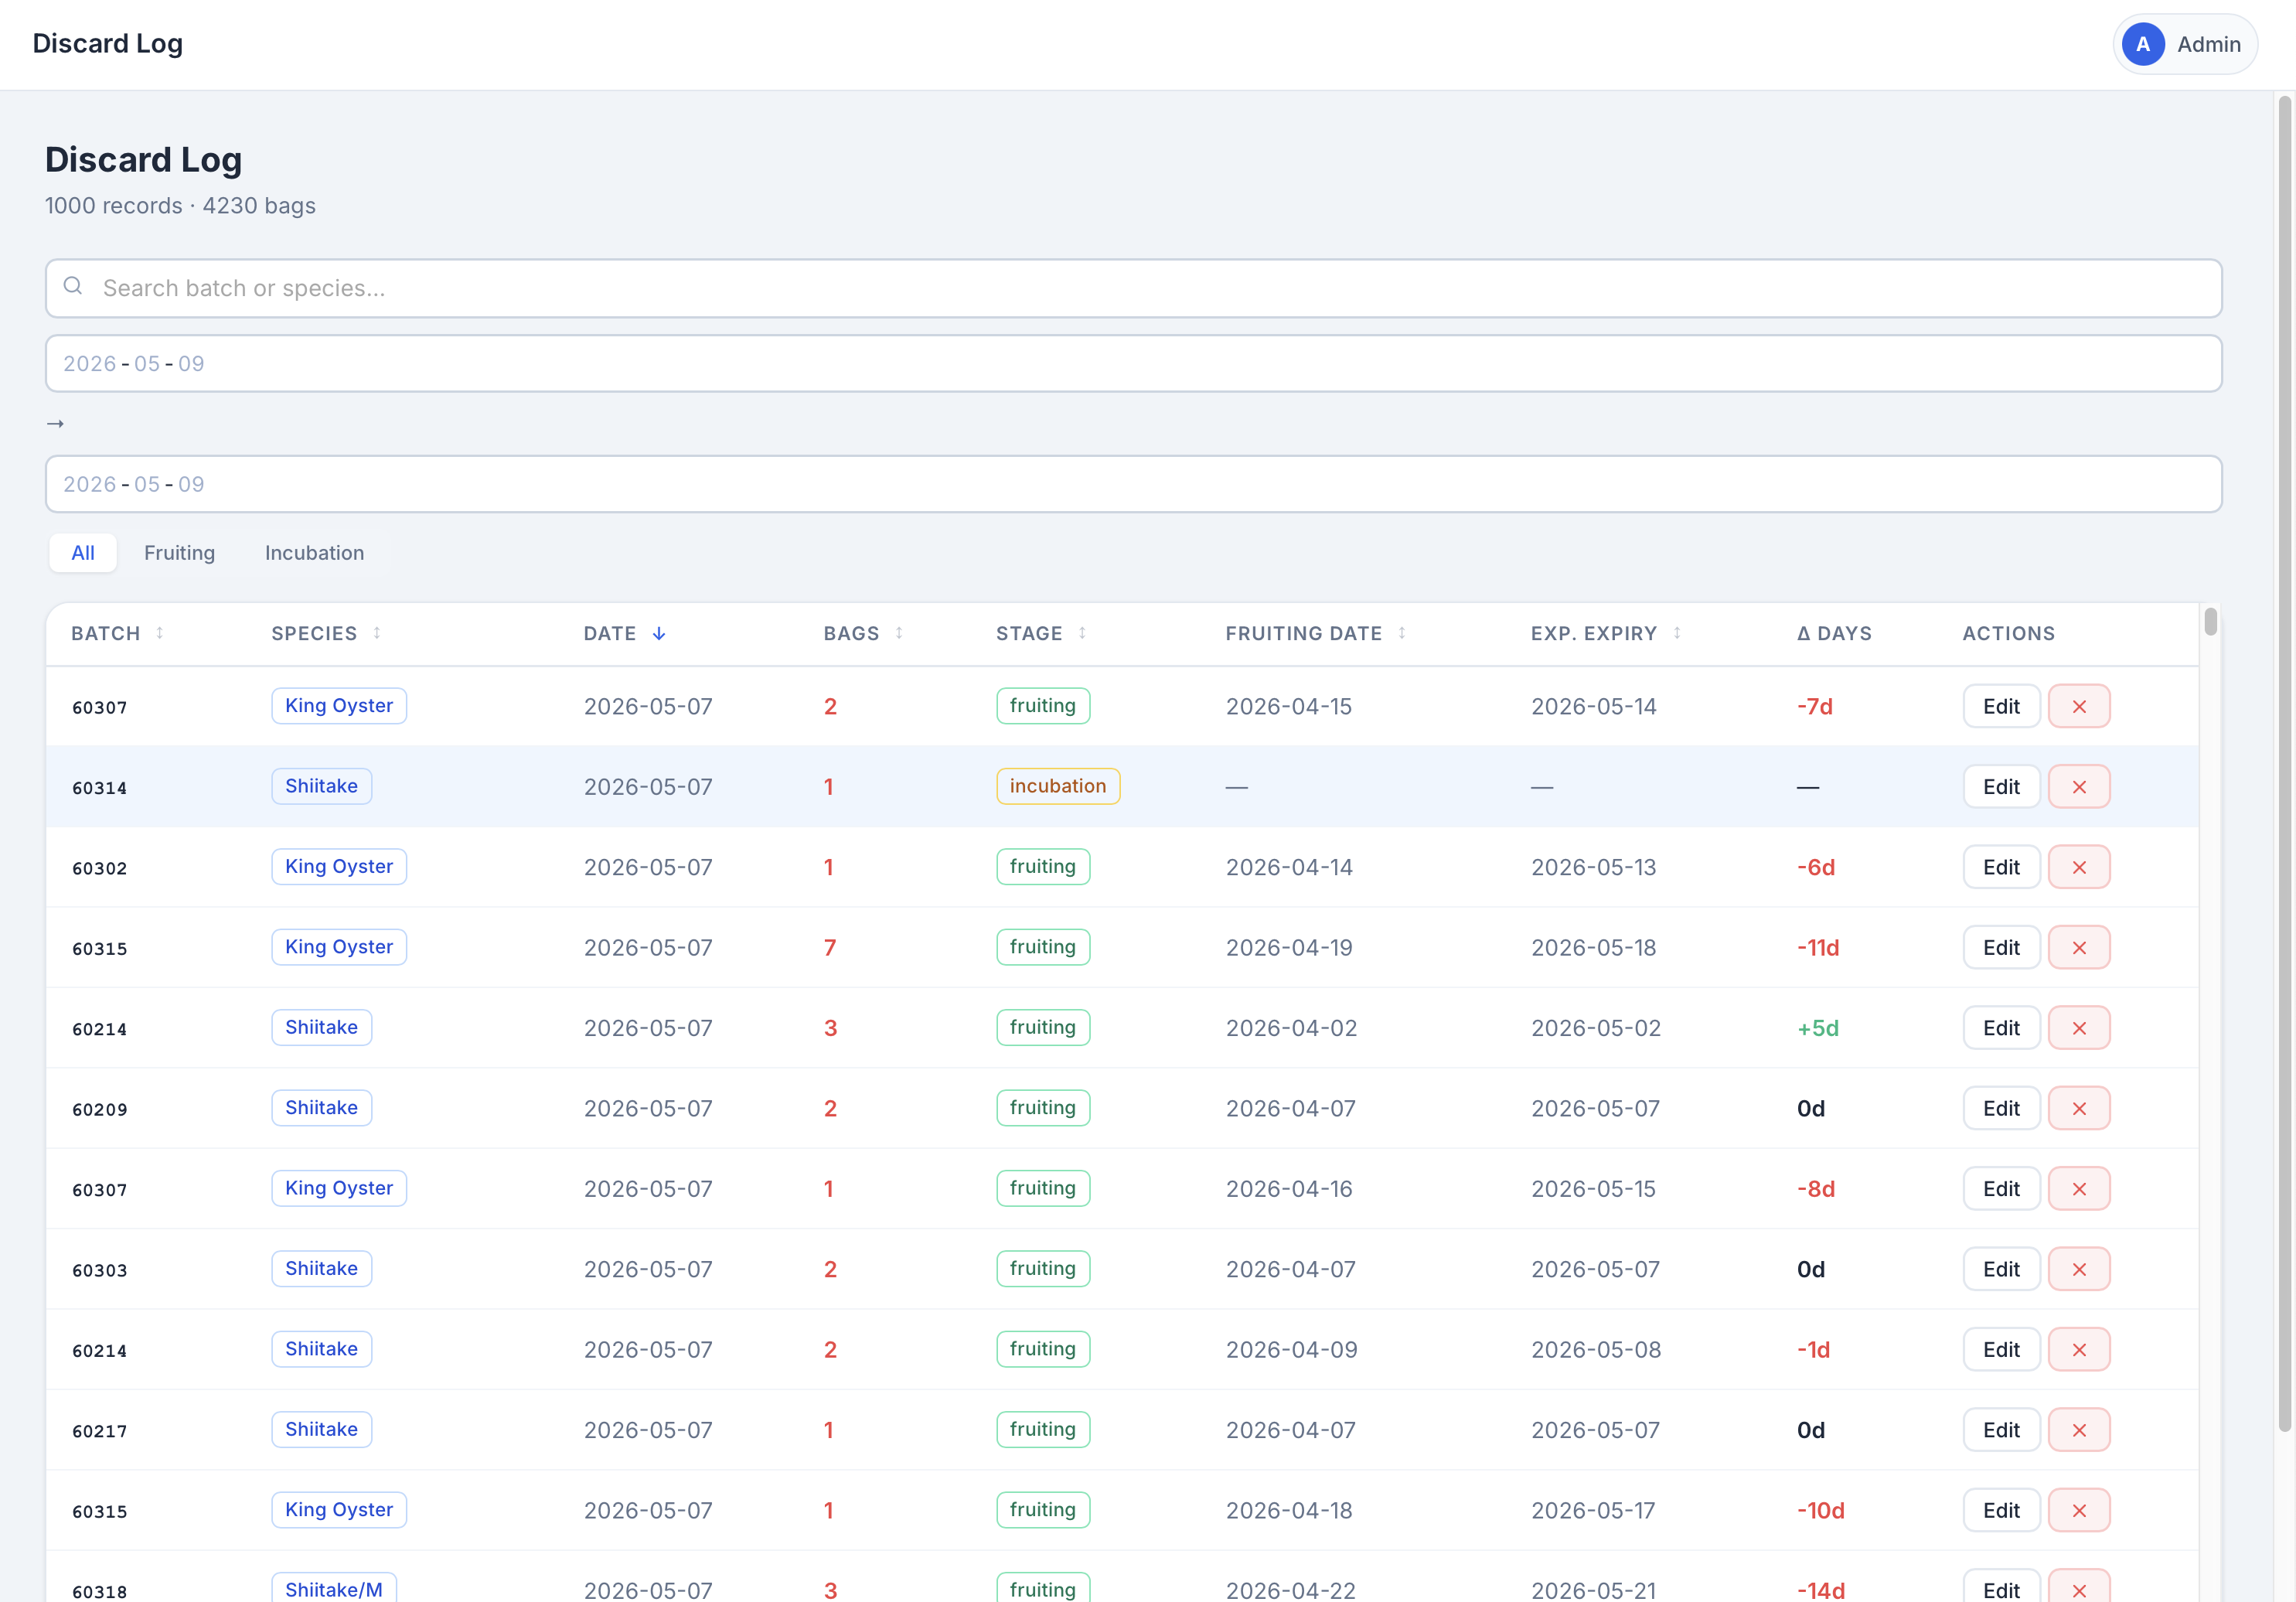Click the -14d delta days value
The height and width of the screenshot is (1602, 2296).
click(1820, 1590)
